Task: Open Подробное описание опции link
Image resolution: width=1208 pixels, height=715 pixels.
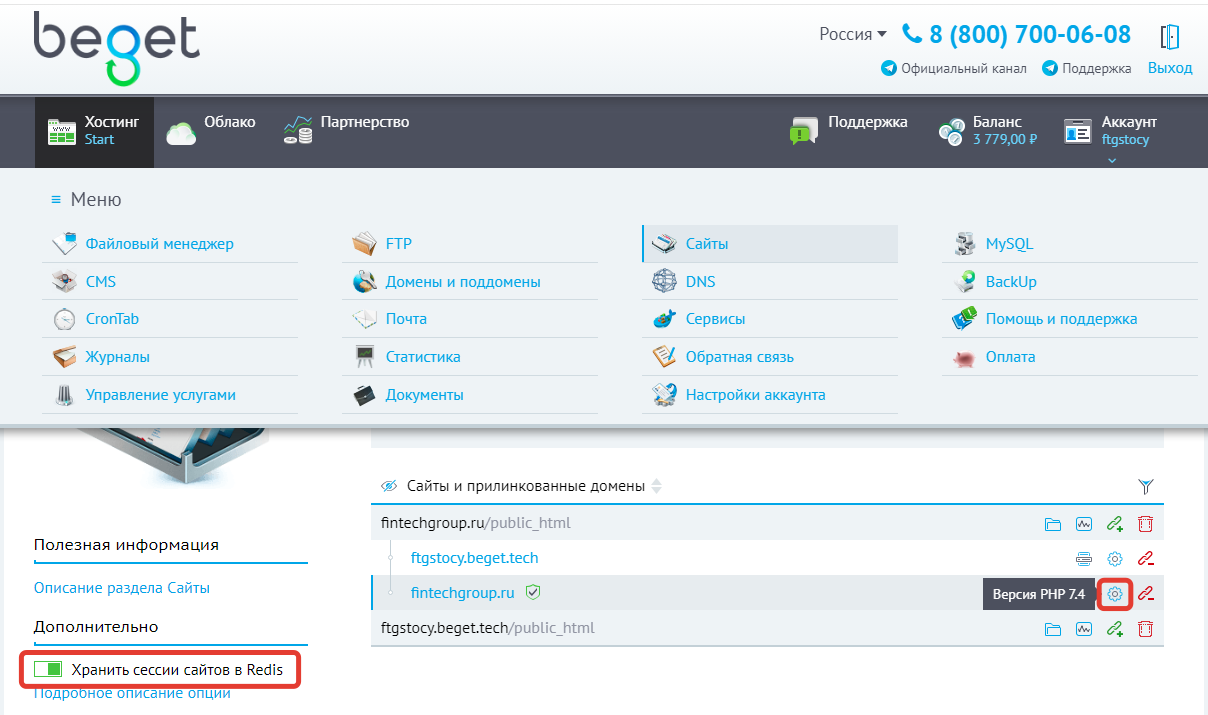Action: point(132,693)
